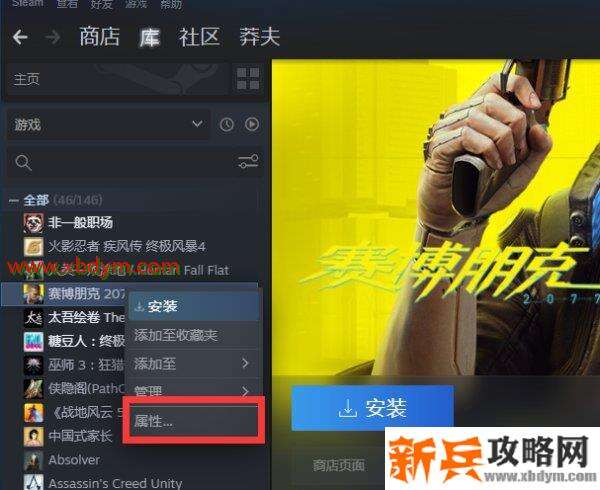
Task: Expand the 管理 submenu
Action: coord(192,391)
